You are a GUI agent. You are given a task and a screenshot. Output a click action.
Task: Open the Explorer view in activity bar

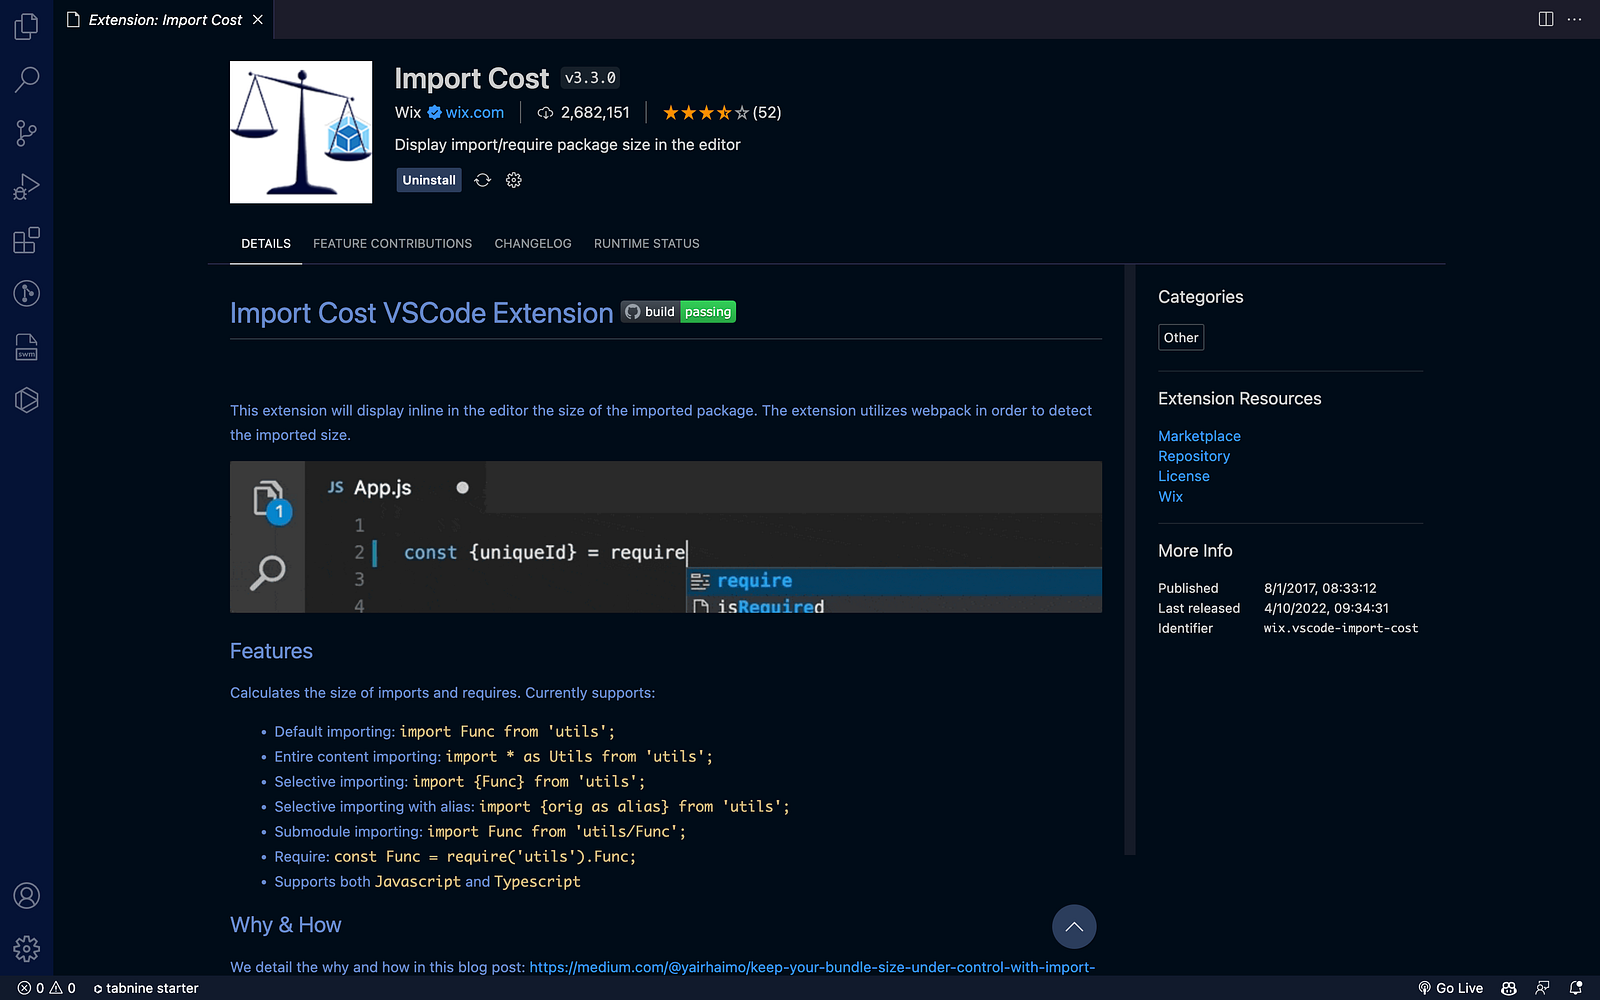coord(27,26)
